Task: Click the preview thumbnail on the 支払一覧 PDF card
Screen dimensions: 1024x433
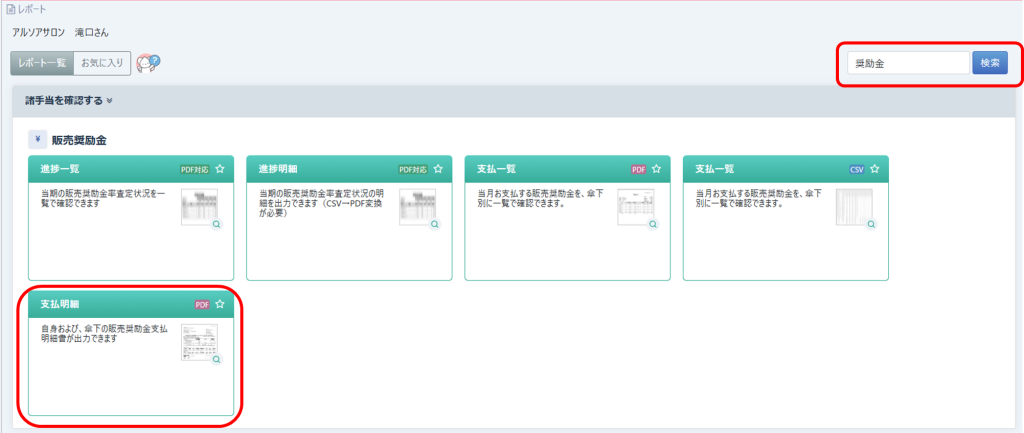Action: pos(634,207)
